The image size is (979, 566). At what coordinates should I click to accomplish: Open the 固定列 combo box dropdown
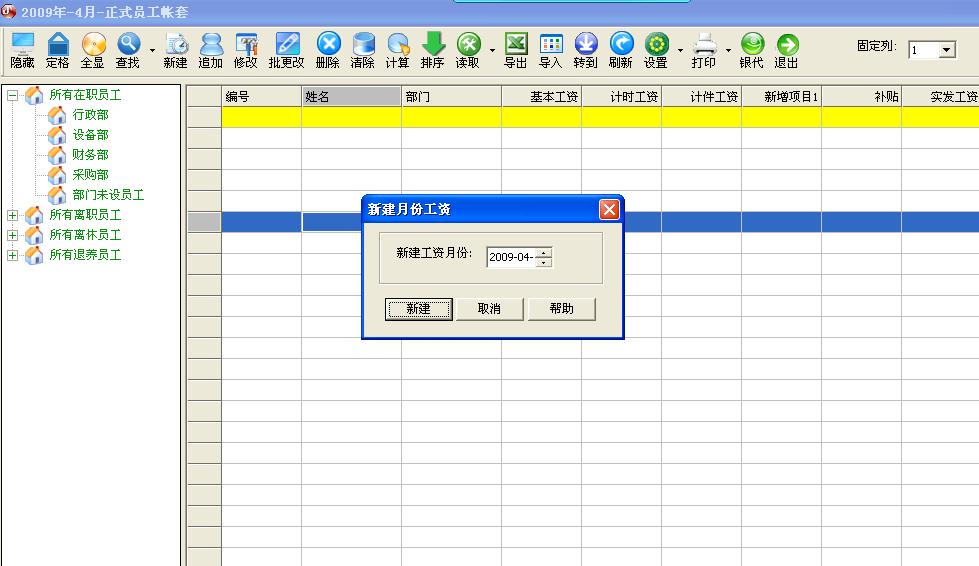click(x=947, y=50)
